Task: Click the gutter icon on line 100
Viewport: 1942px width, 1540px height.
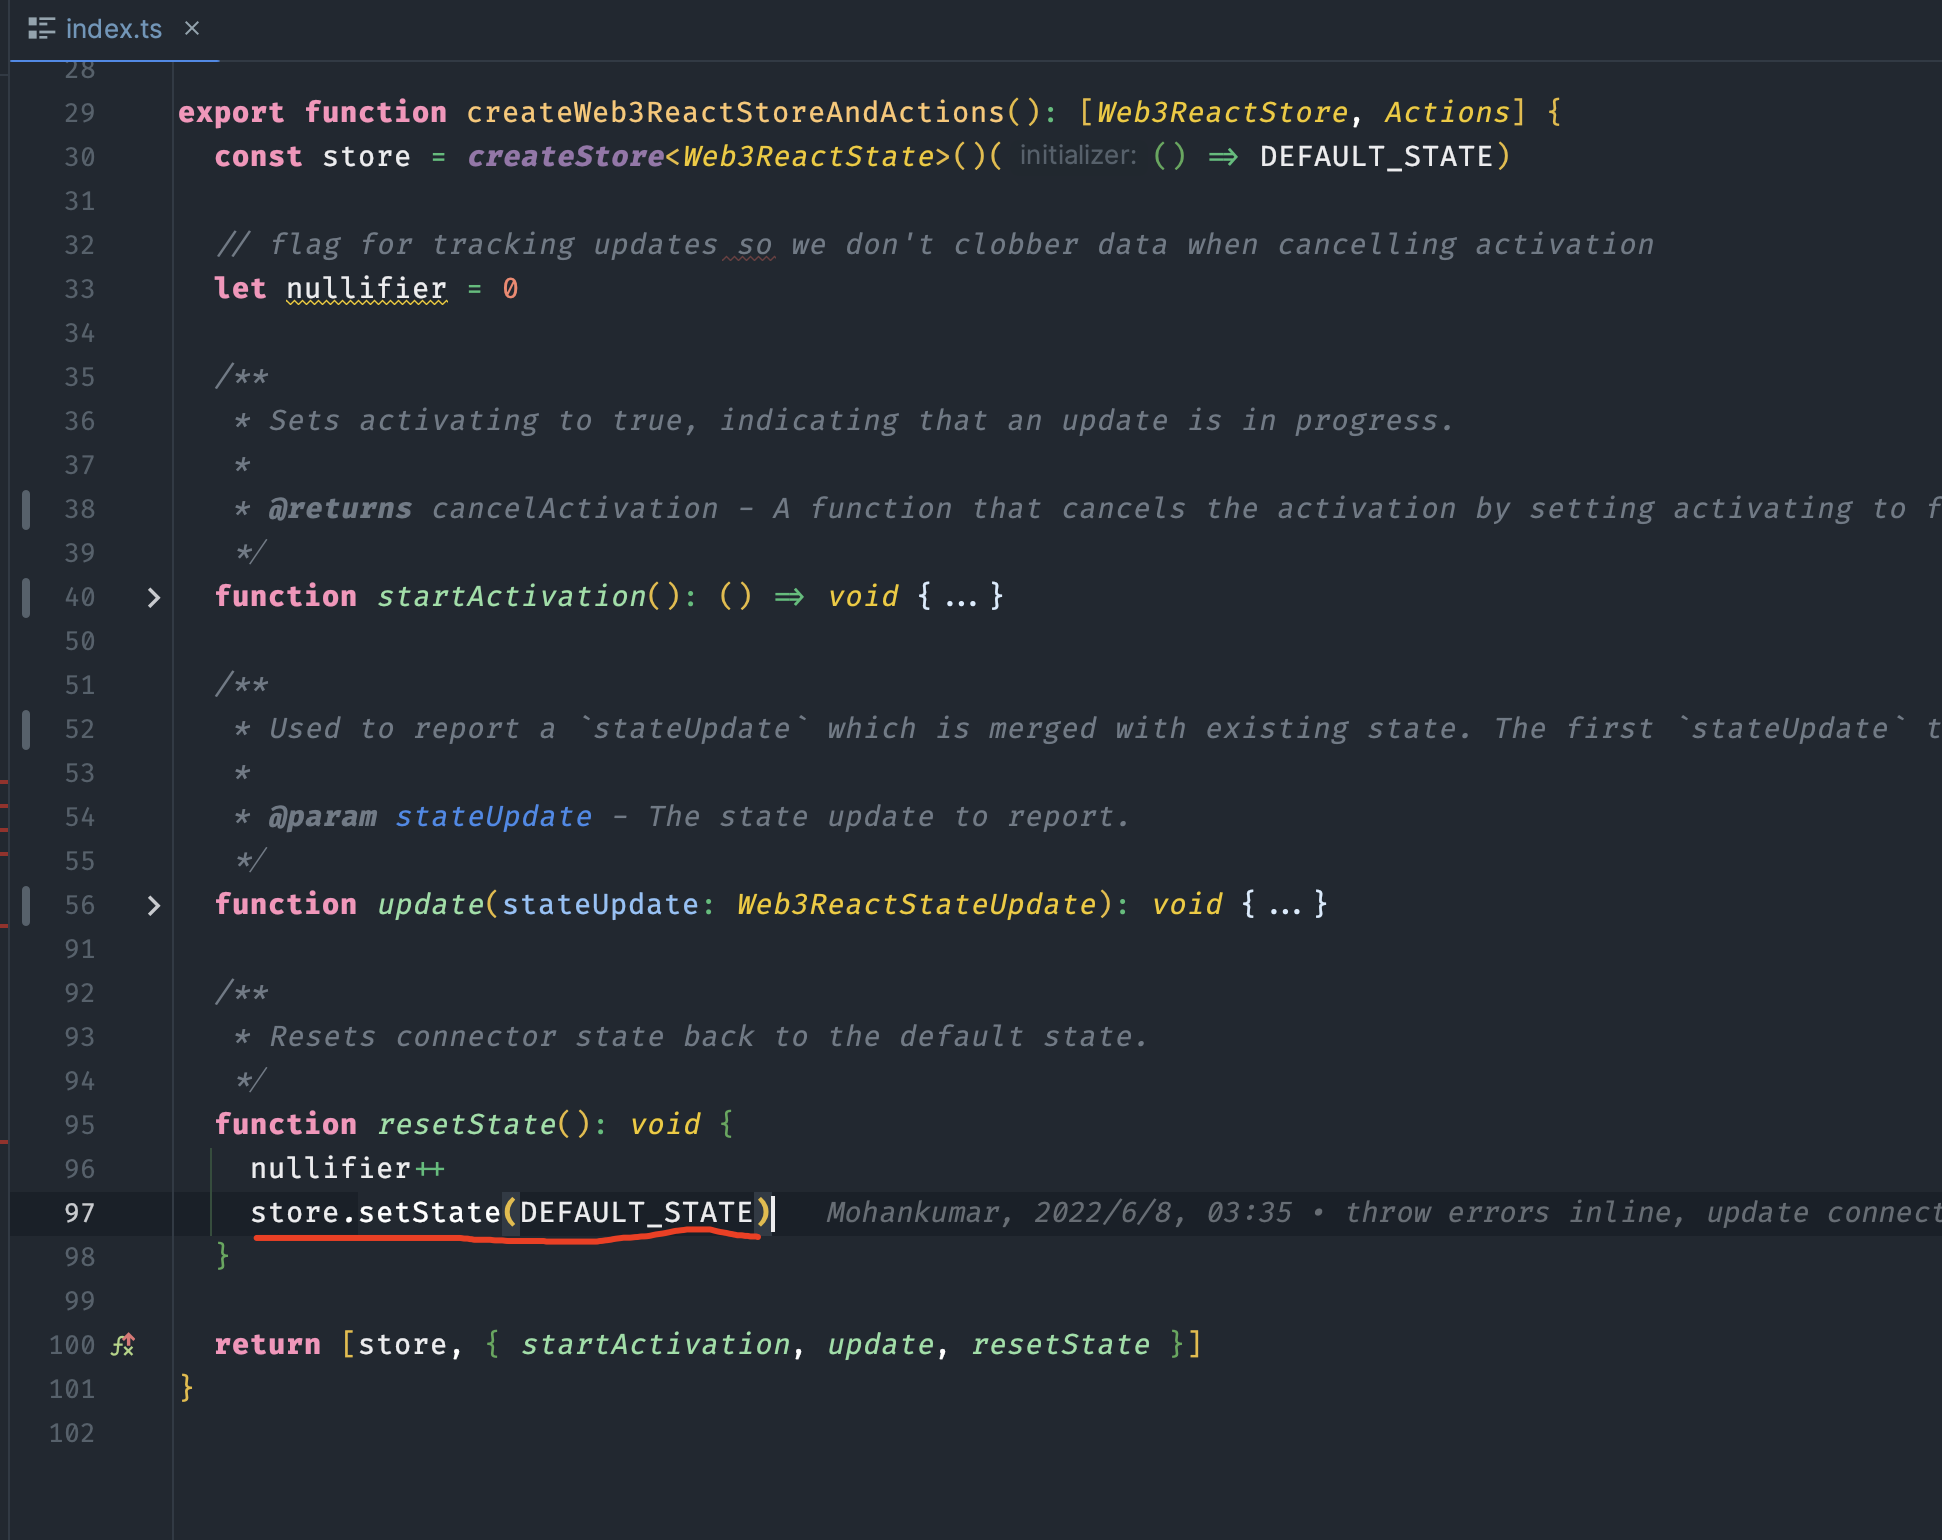Action: tap(123, 1345)
